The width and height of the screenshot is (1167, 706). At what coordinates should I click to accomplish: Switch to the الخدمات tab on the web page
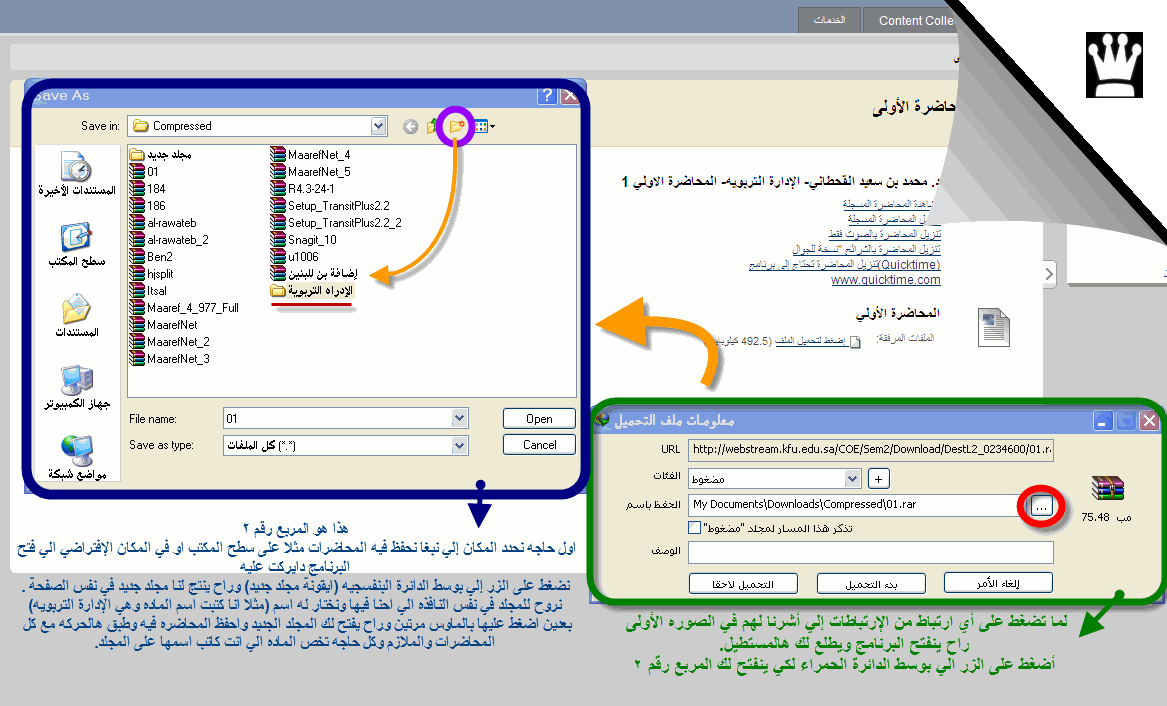pos(829,20)
